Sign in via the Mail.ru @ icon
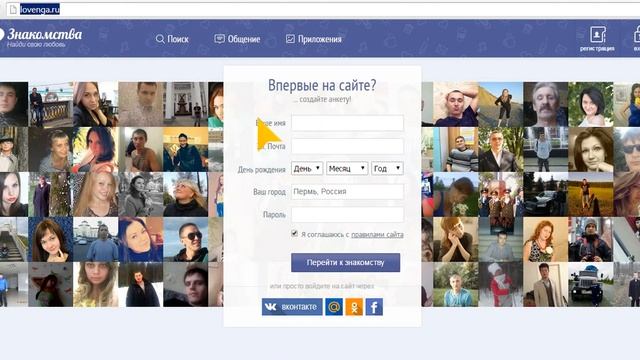 334,307
